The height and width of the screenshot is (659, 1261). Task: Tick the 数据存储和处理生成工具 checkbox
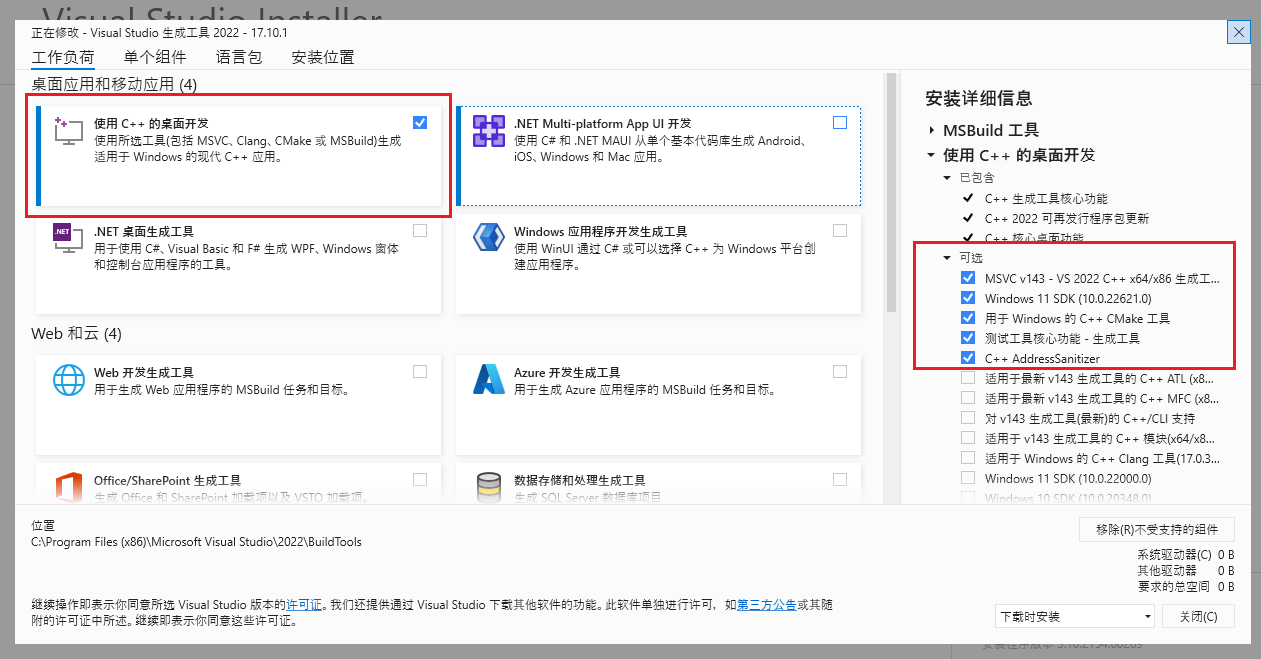click(840, 479)
